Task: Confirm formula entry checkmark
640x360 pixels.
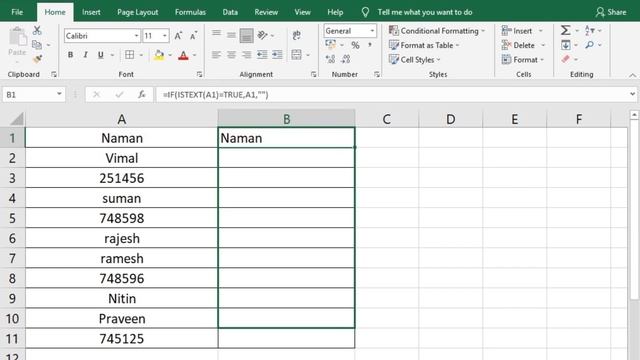Action: tap(119, 95)
